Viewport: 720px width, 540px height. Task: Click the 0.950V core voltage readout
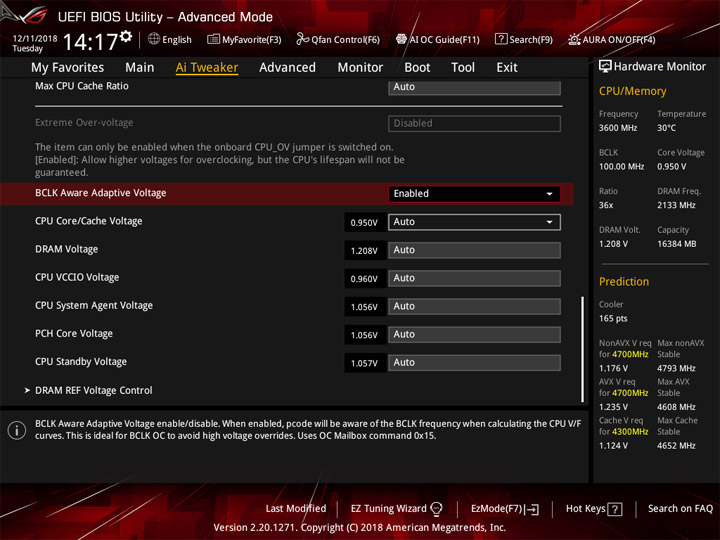coord(364,223)
